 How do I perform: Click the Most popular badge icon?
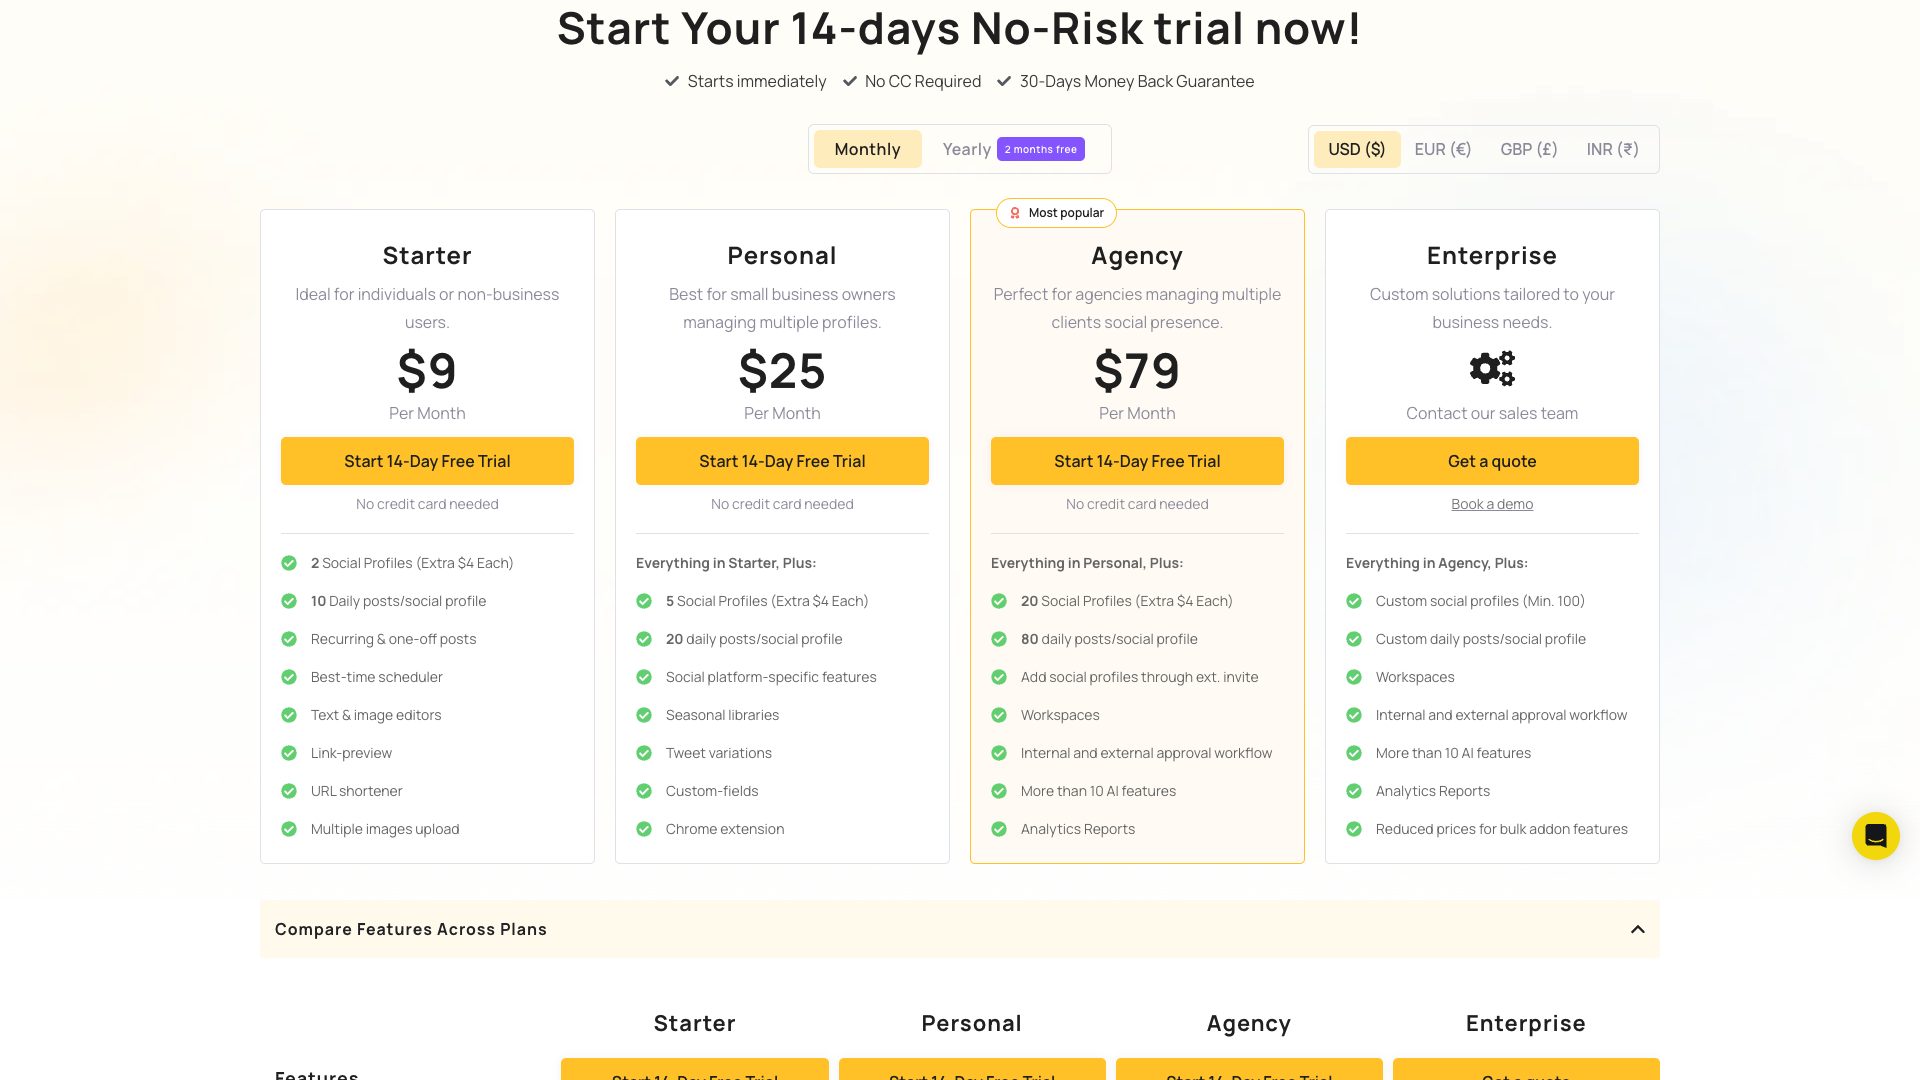coord(1015,213)
